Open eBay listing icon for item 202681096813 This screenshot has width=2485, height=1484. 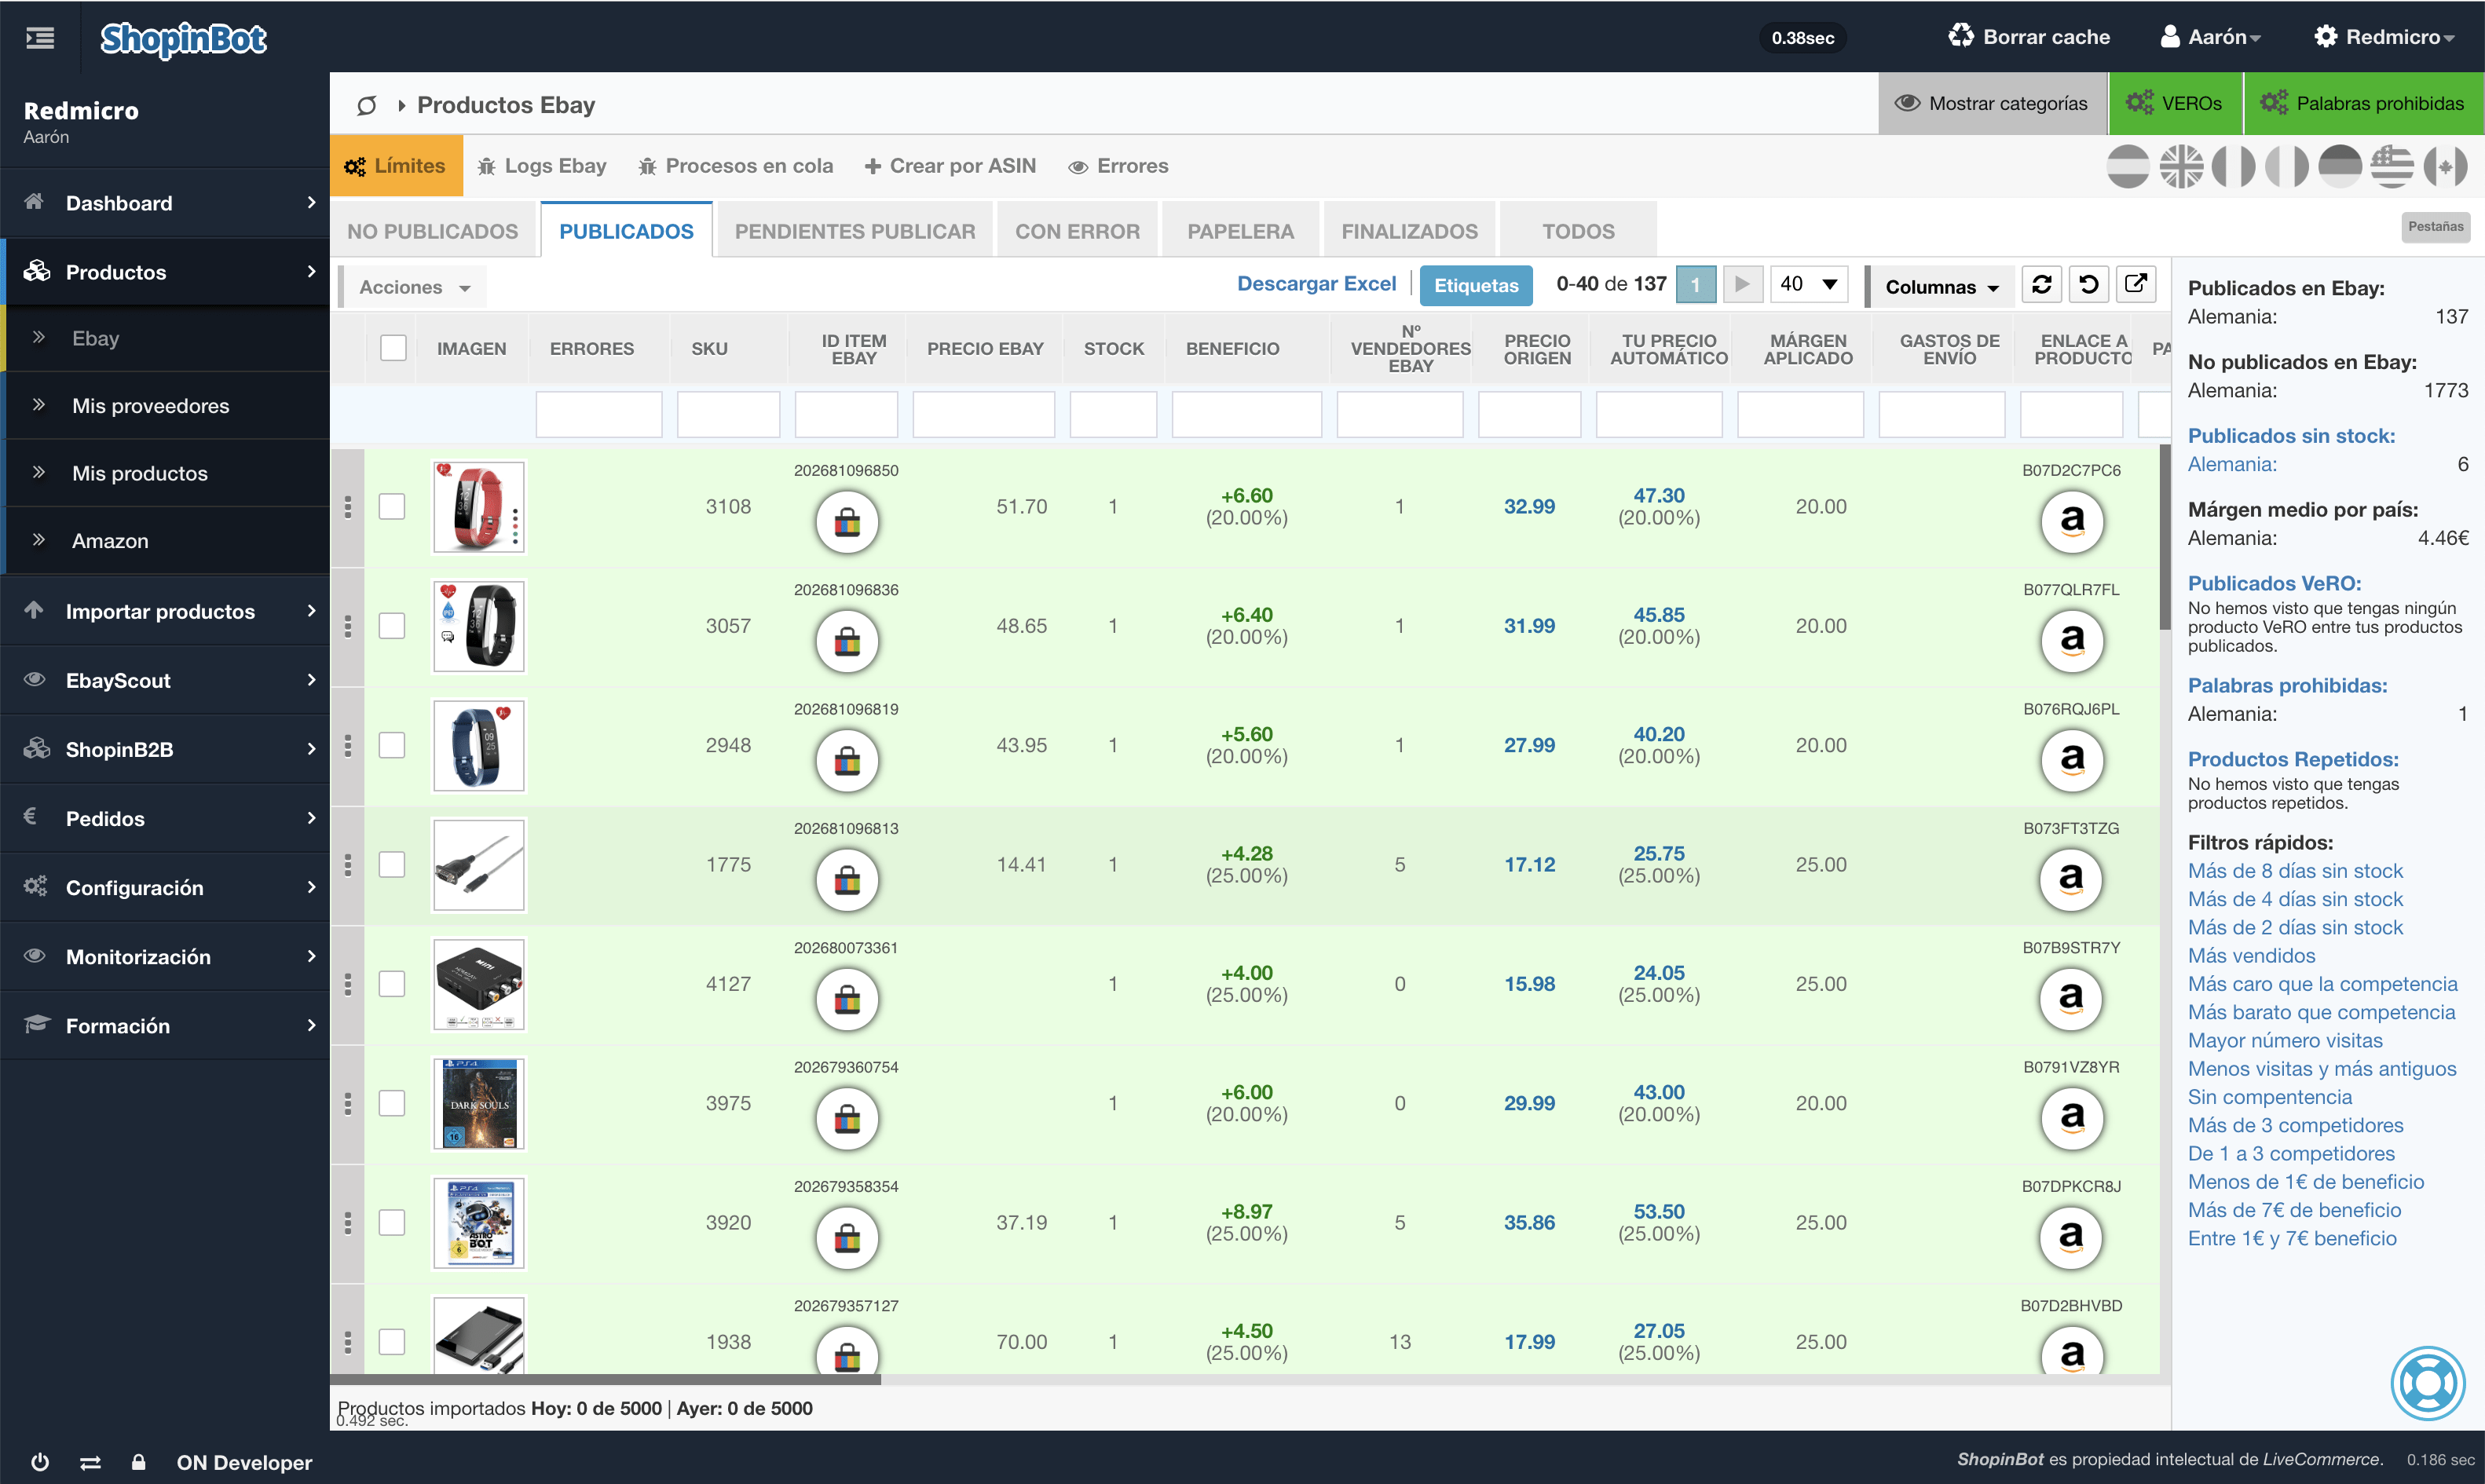(x=847, y=879)
